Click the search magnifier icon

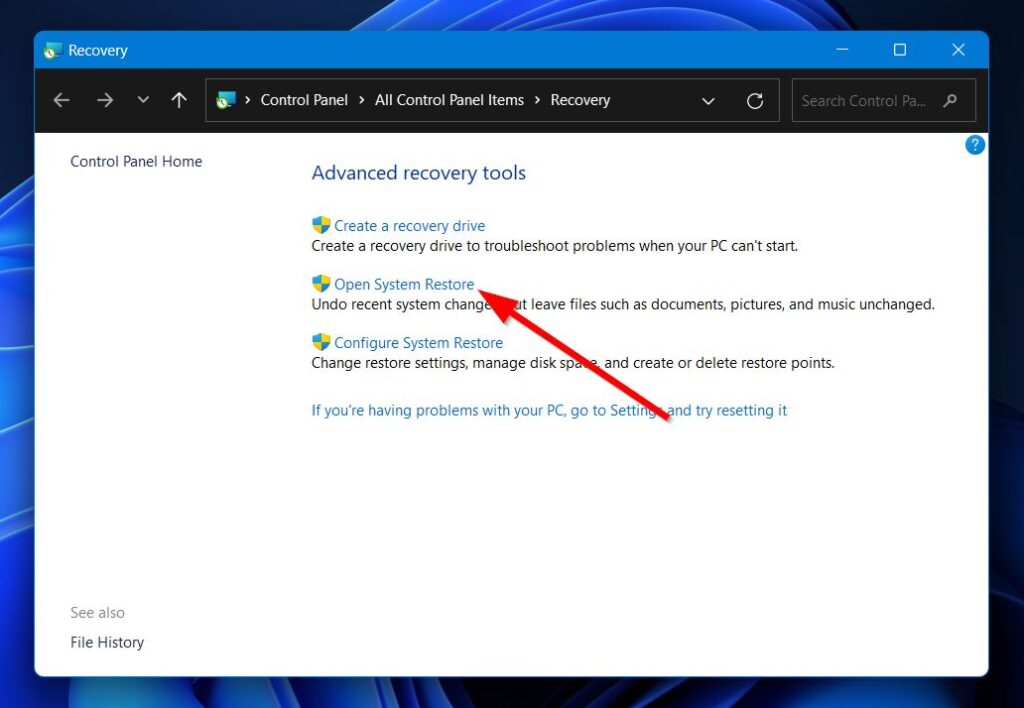point(950,101)
